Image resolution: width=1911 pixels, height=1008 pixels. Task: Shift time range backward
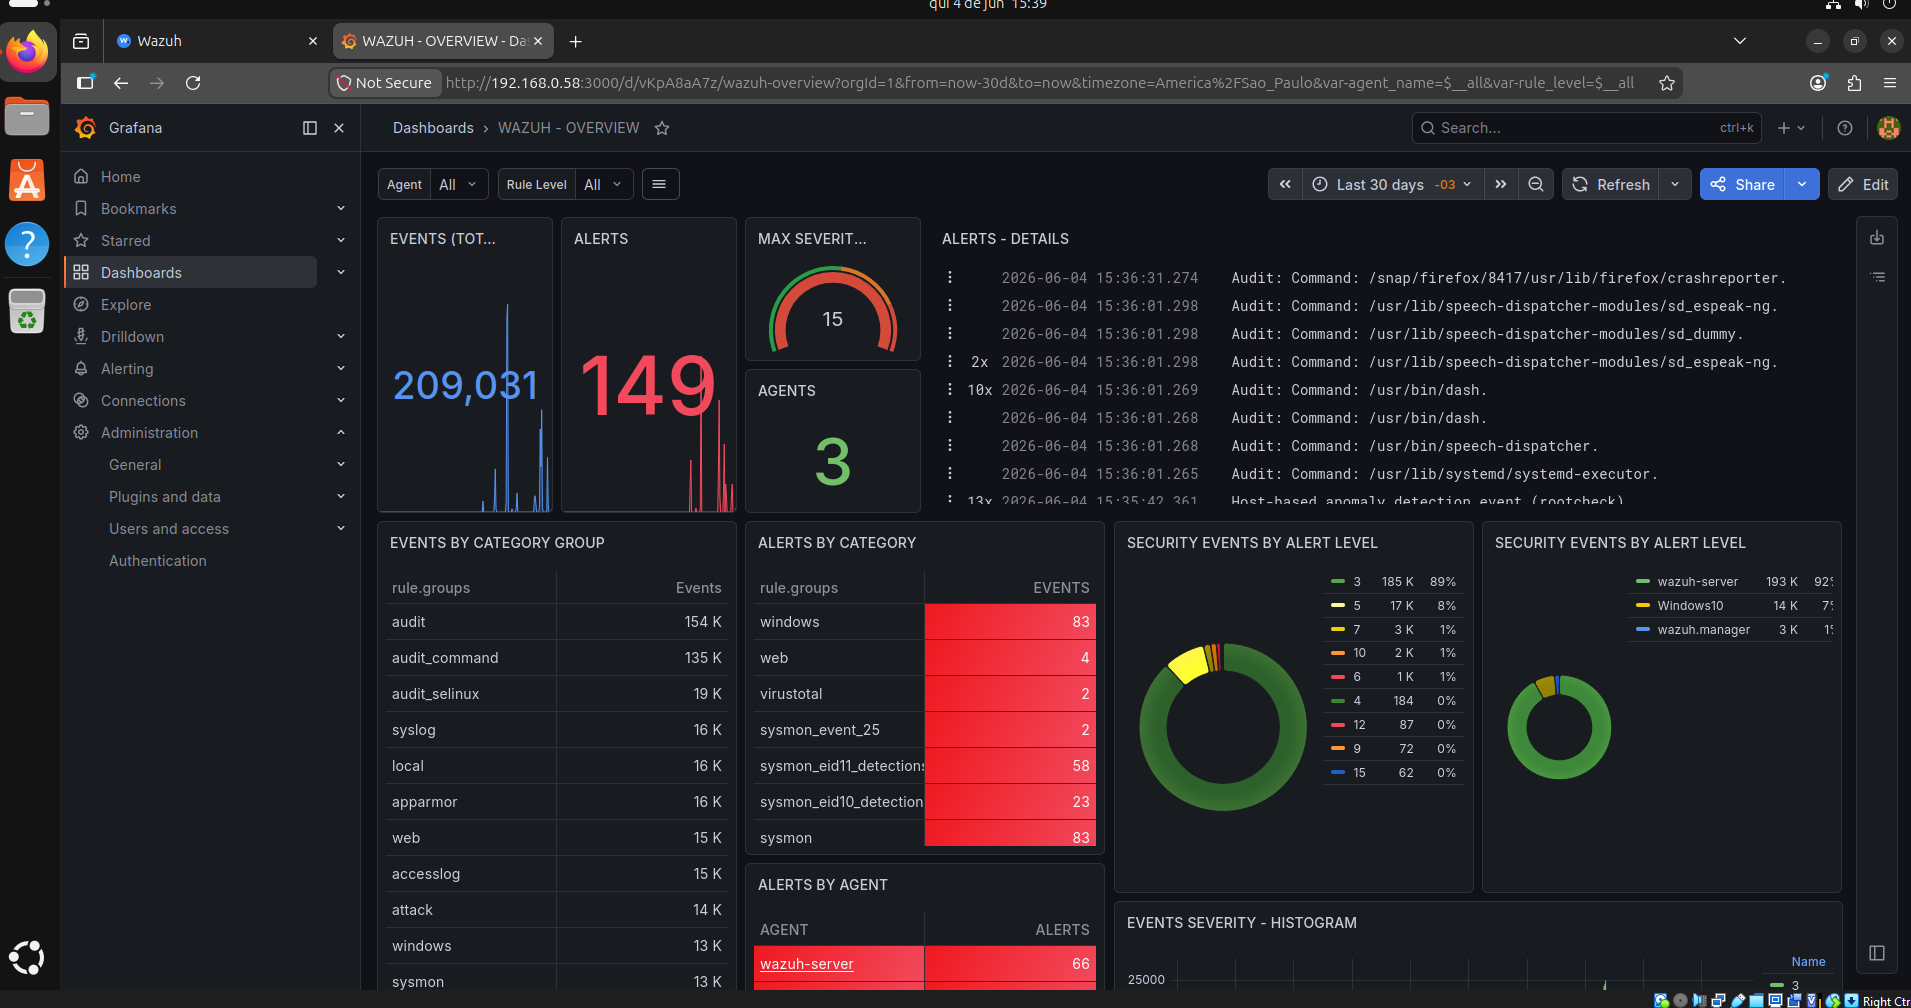(1285, 184)
